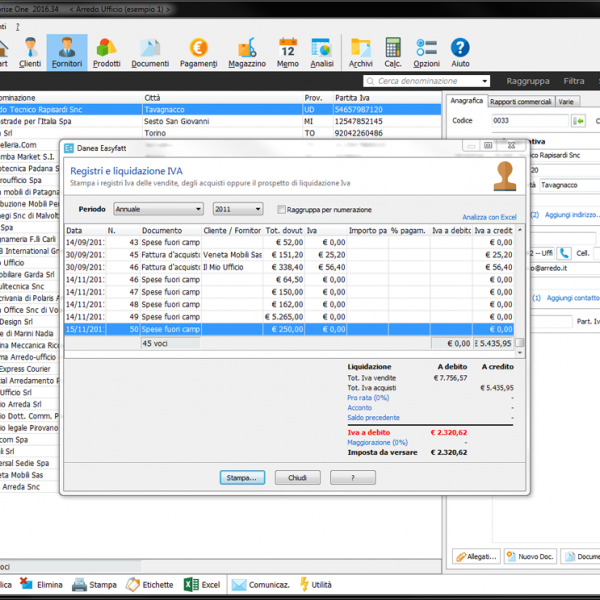
Task: Open the Documenti section
Action: (x=150, y=52)
